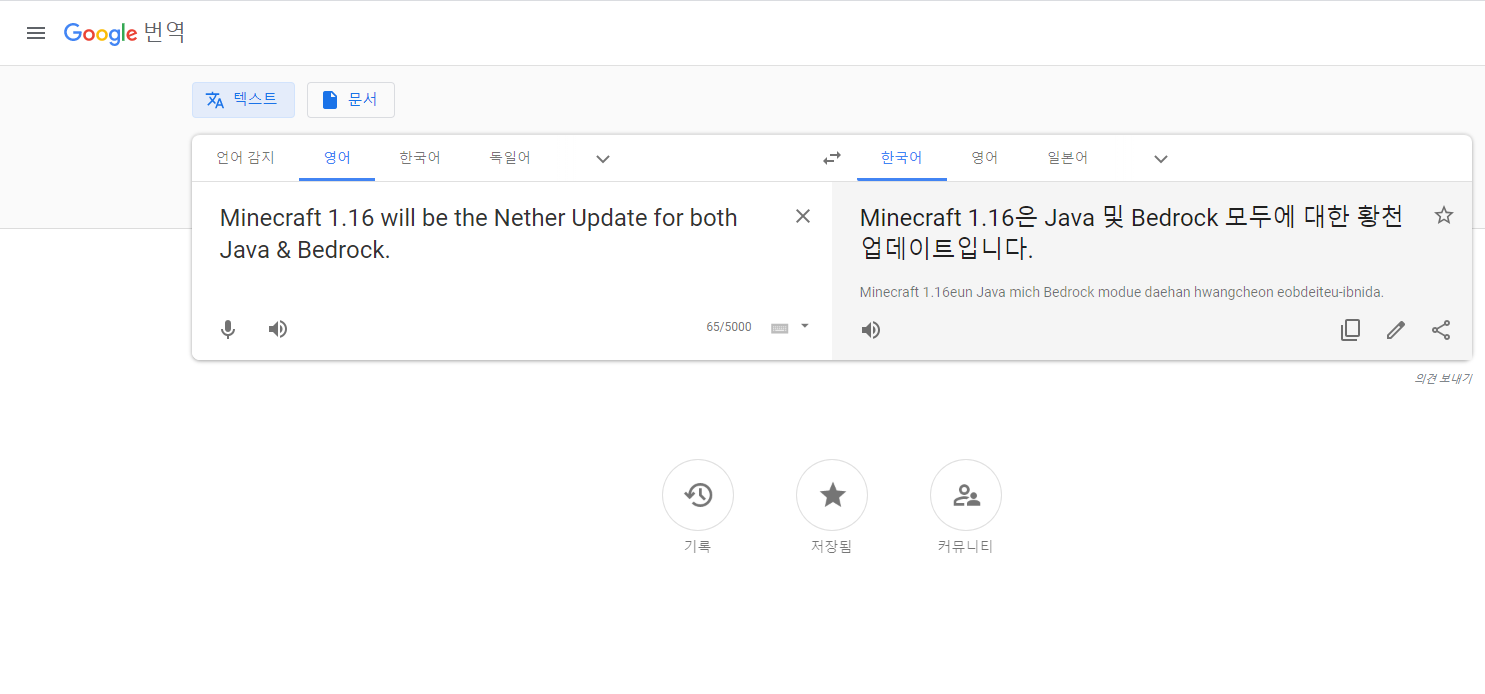Click the Google 번역 logo

click(x=124, y=33)
